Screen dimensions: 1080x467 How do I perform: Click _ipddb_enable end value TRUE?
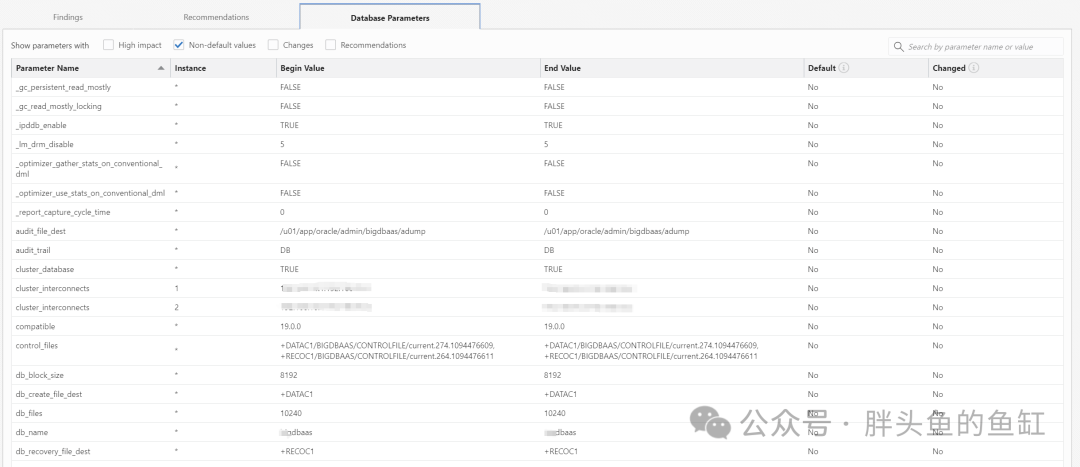[553, 125]
